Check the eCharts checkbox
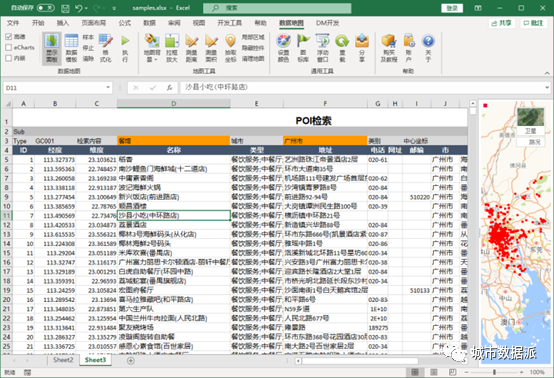 (9, 47)
